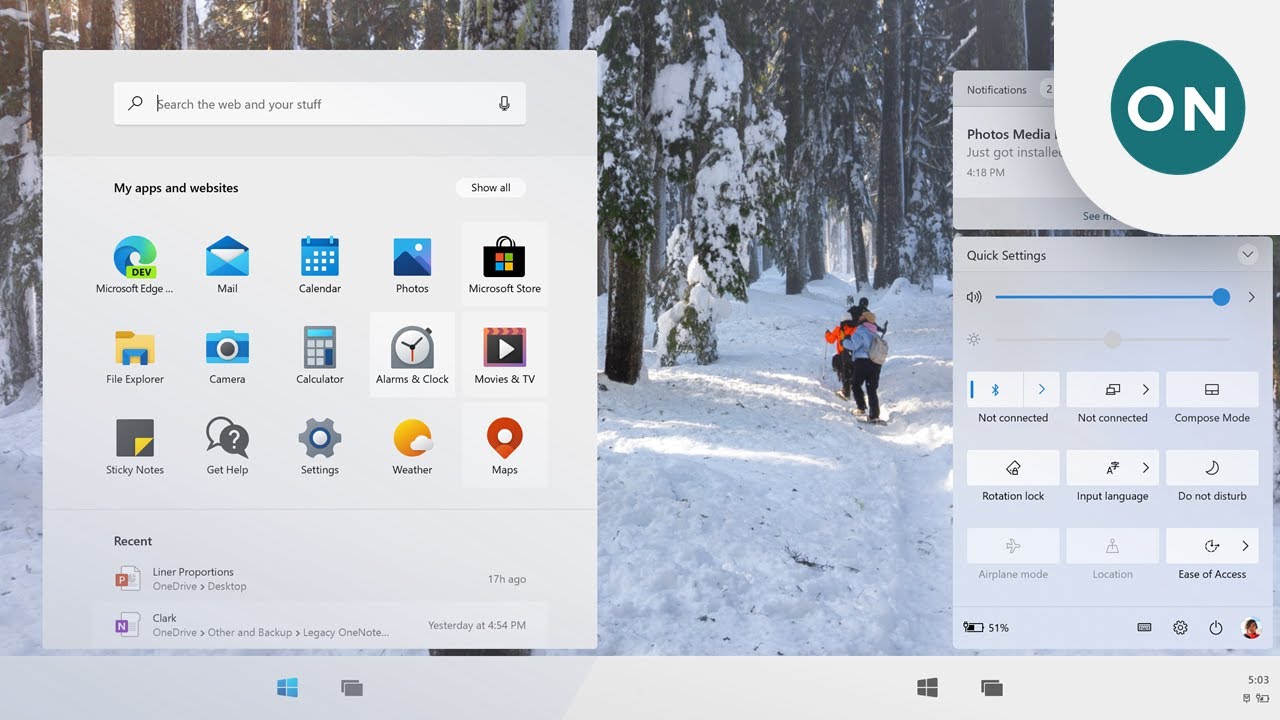1280x720 pixels.
Task: Open the Notifications header
Action: [996, 90]
